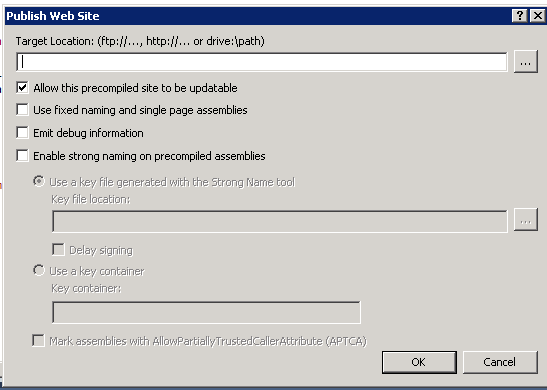Screen dimensions: 547x390
Task: Enable strong naming on precompiled assemblies
Action: [22, 156]
